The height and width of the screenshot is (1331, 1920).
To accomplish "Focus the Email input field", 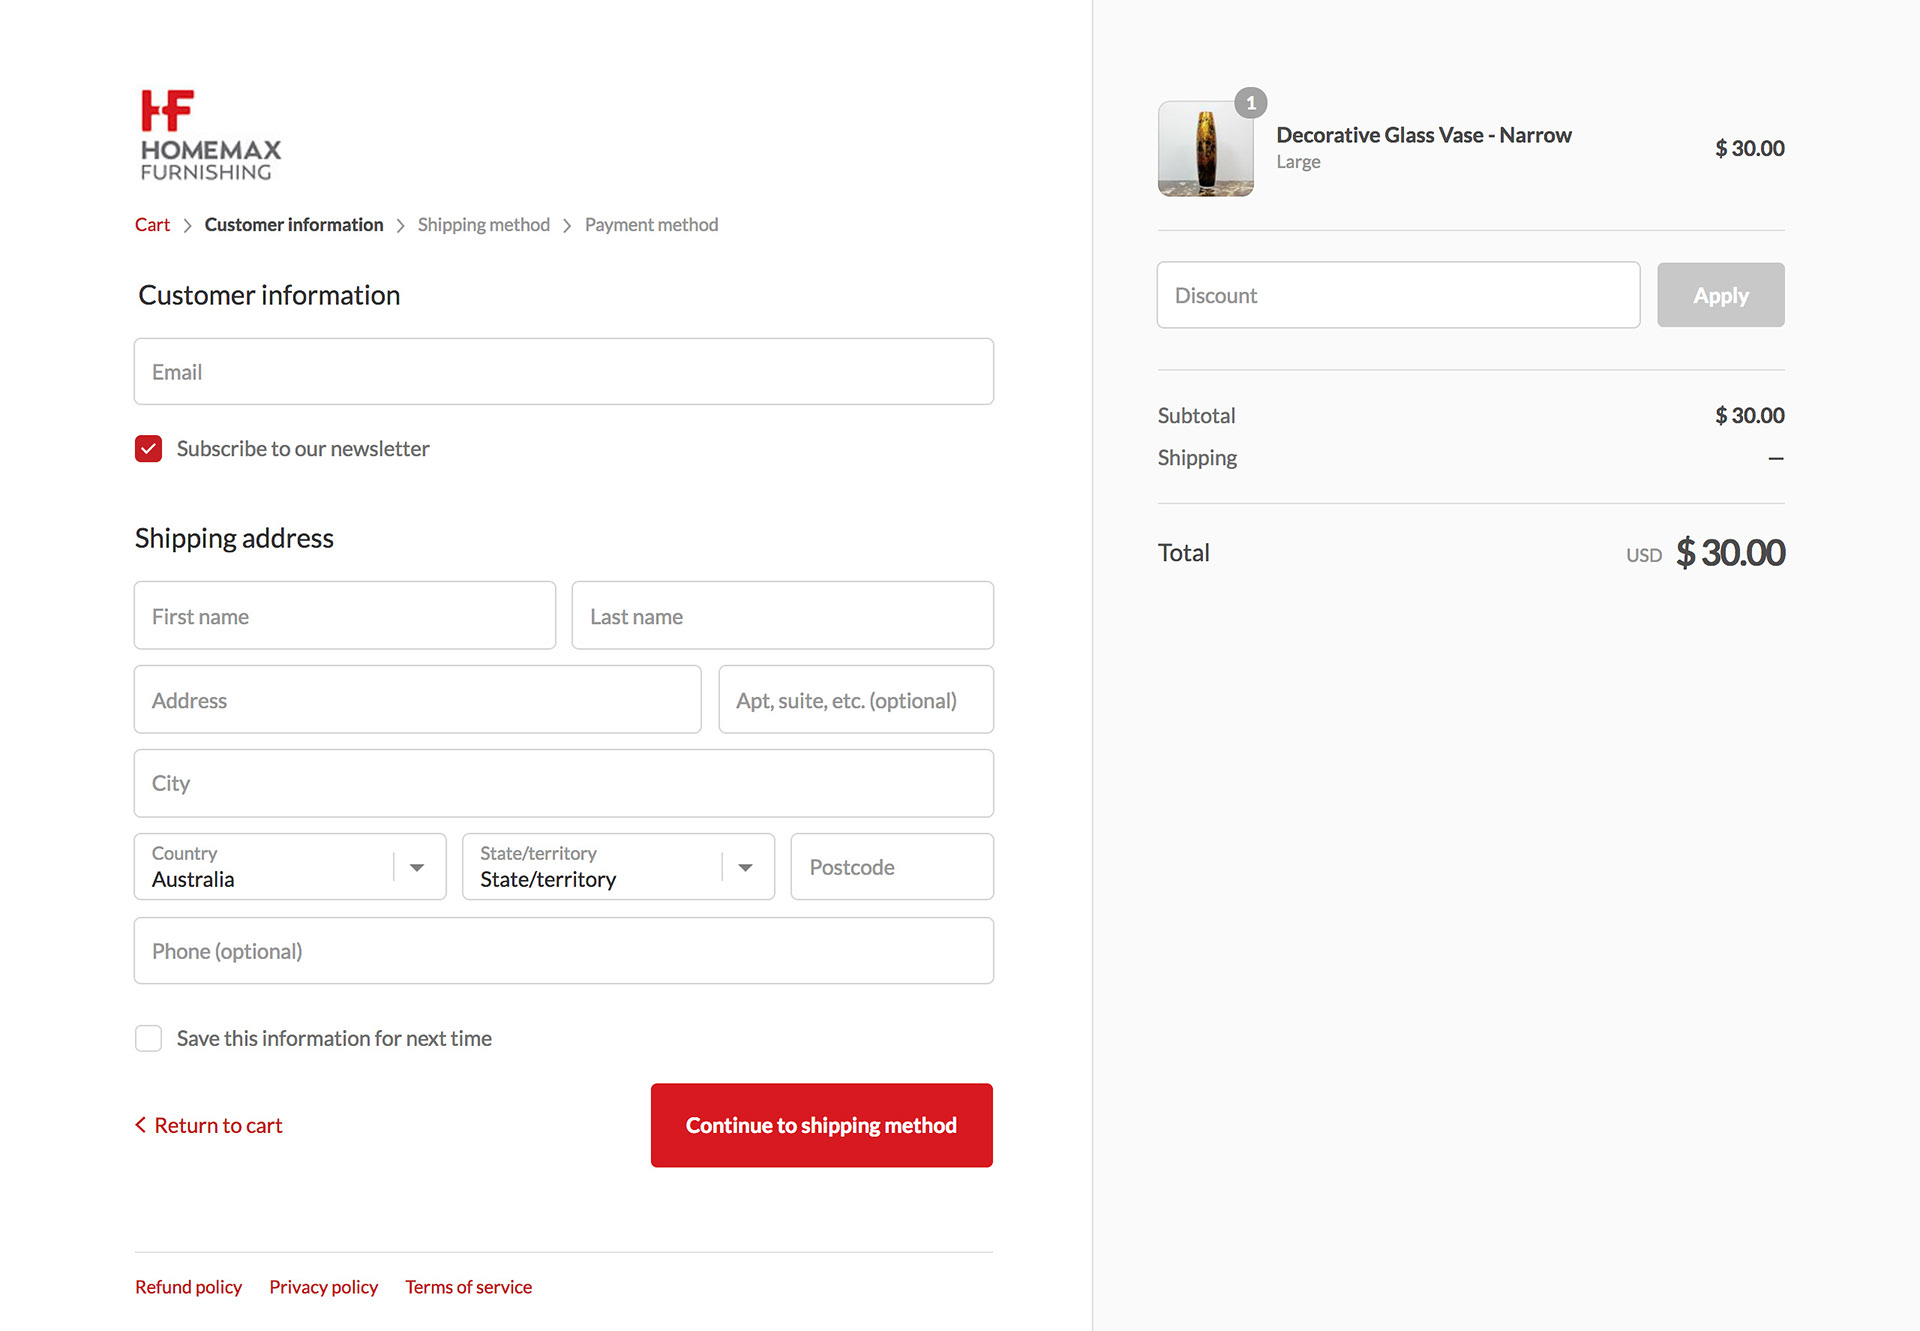I will [563, 372].
